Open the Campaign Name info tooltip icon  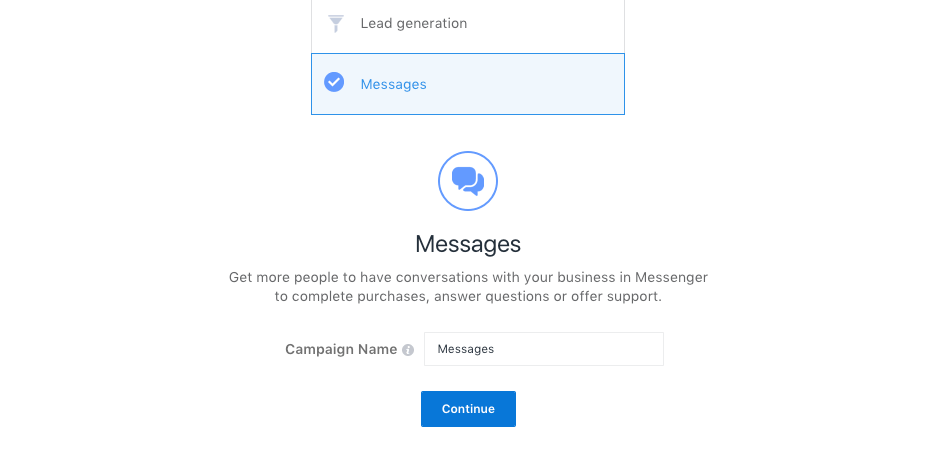408,350
